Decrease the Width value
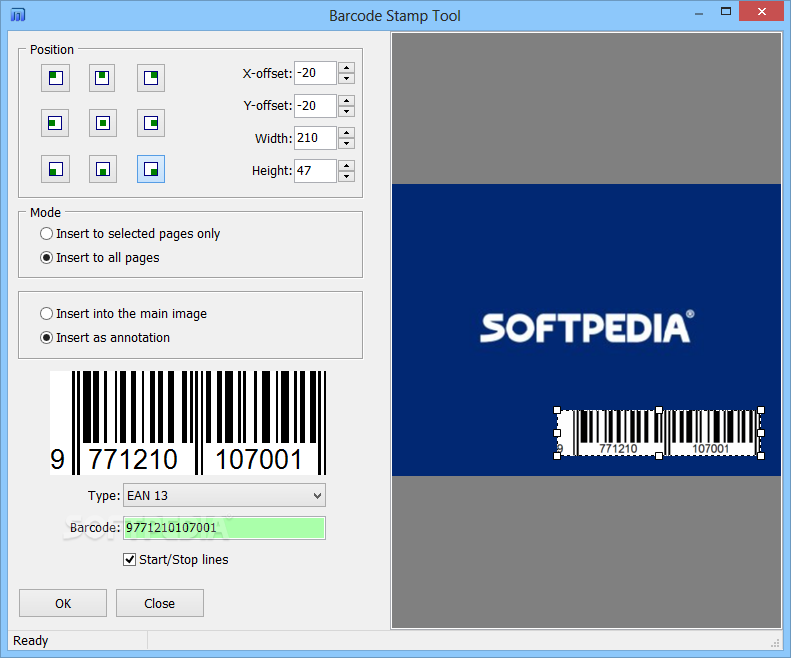Viewport: 791px width, 658px height. [346, 144]
